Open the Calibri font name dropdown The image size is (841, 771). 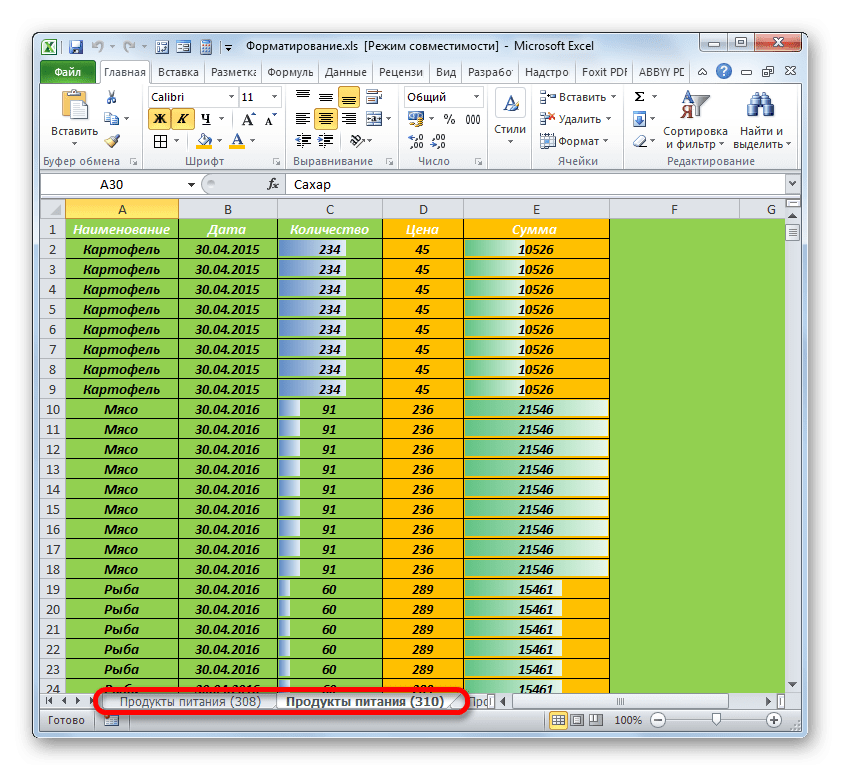pos(231,97)
